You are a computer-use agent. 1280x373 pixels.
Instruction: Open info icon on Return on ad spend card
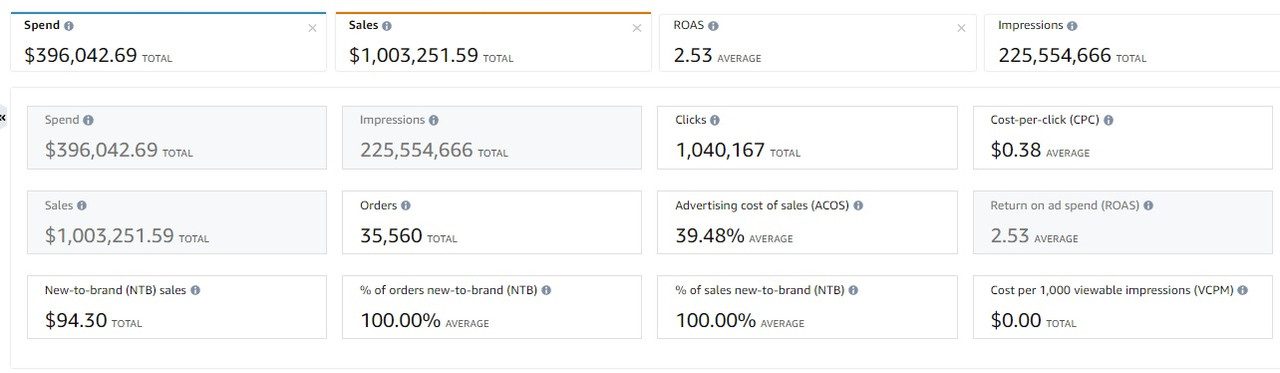tap(1147, 205)
